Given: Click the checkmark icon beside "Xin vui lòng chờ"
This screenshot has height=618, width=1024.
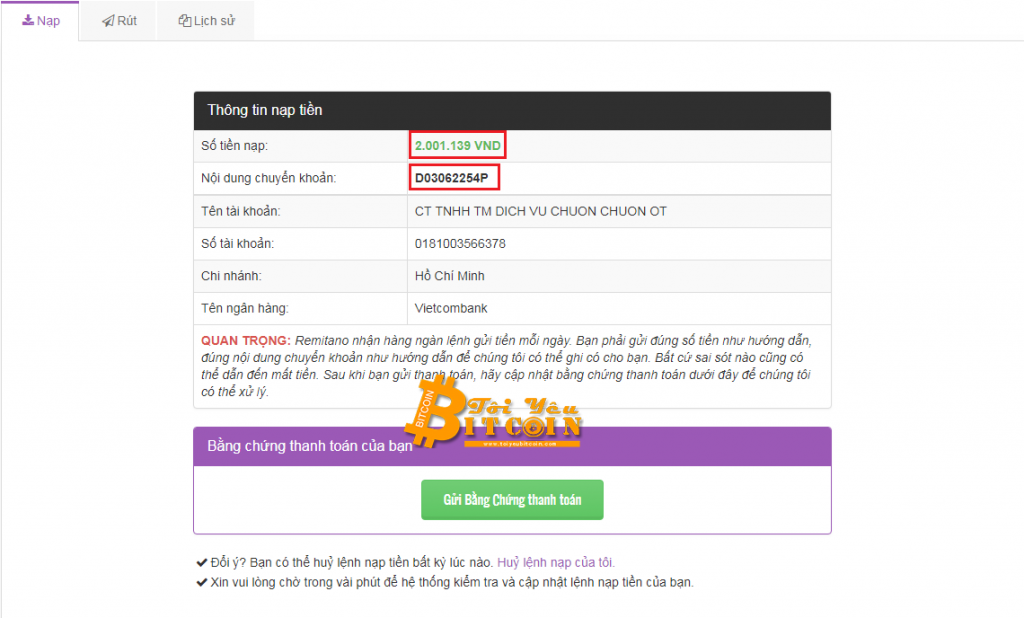Looking at the screenshot, I should point(201,582).
